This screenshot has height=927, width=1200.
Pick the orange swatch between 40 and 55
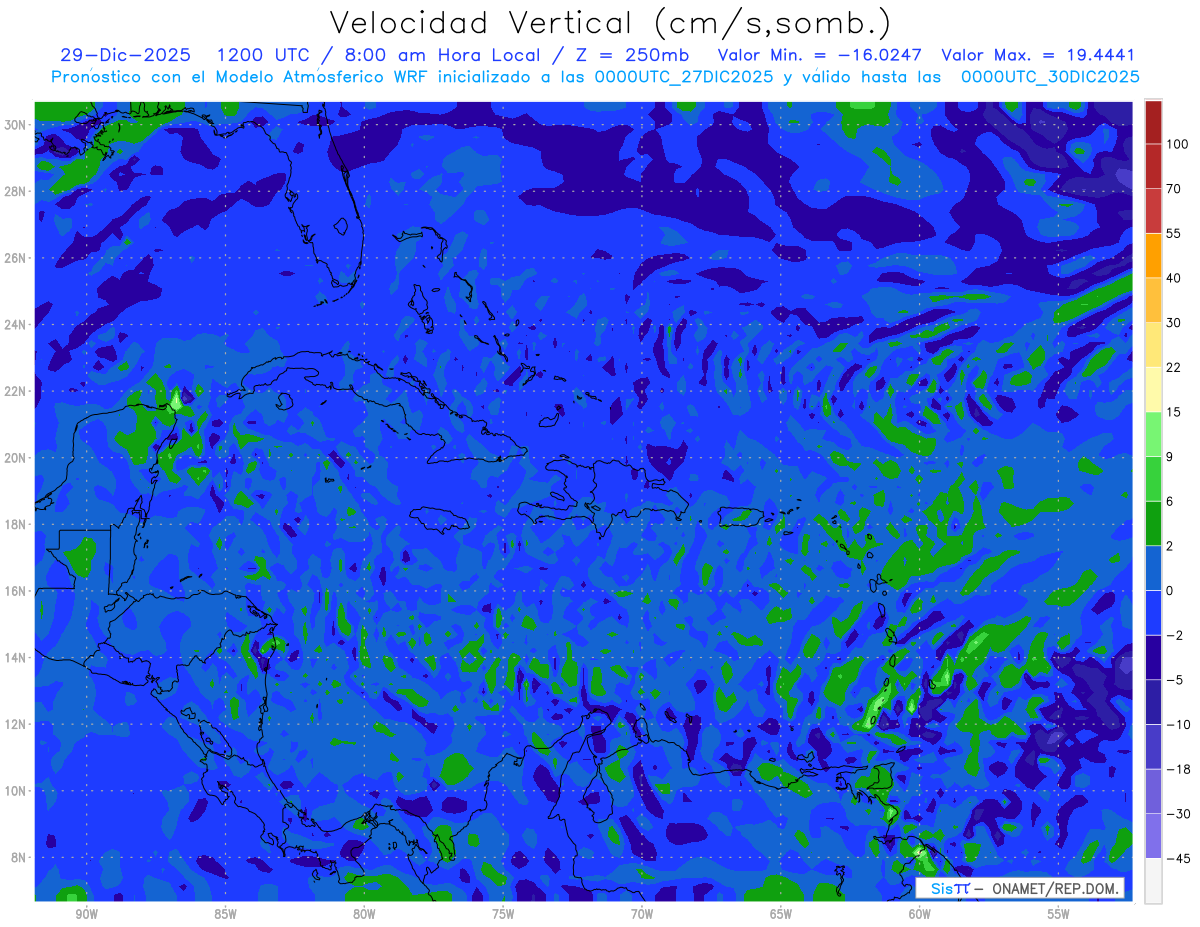click(x=1153, y=255)
